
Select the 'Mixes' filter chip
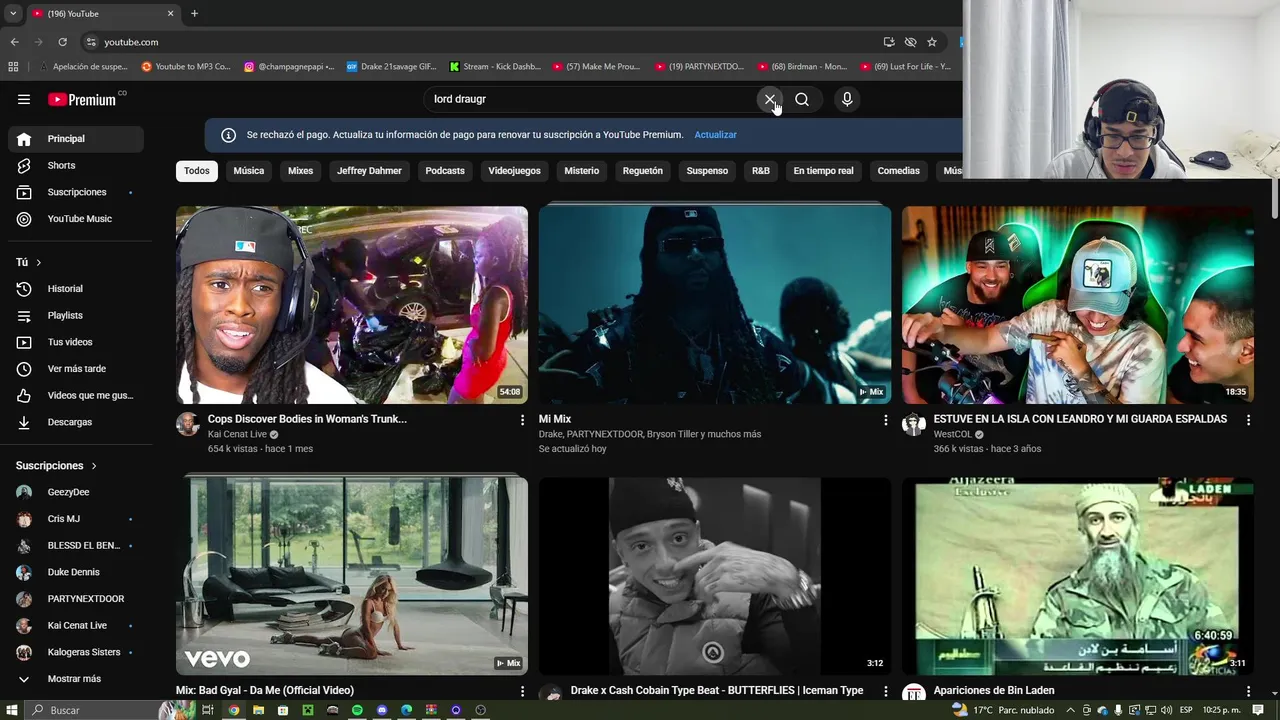tap(301, 171)
